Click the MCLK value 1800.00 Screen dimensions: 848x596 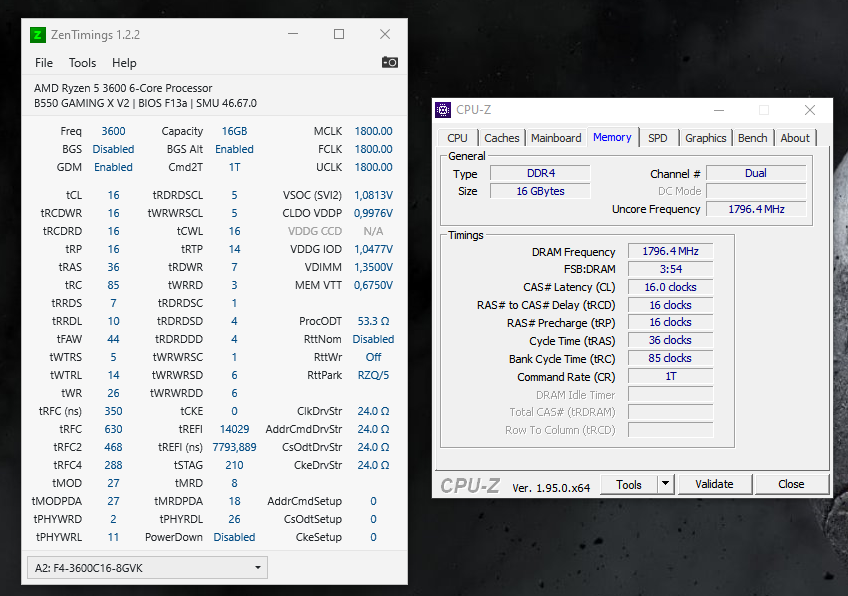373,131
